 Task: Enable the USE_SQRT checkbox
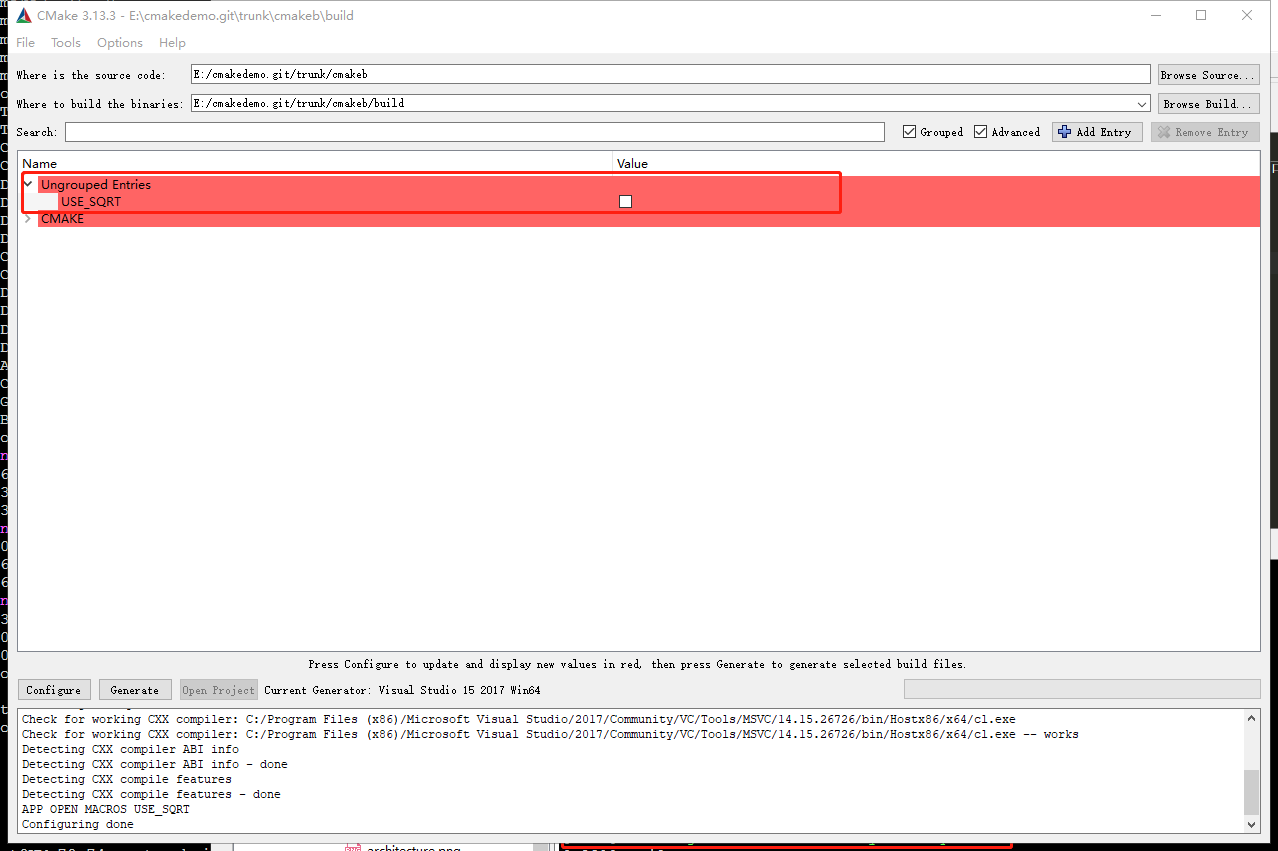626,202
